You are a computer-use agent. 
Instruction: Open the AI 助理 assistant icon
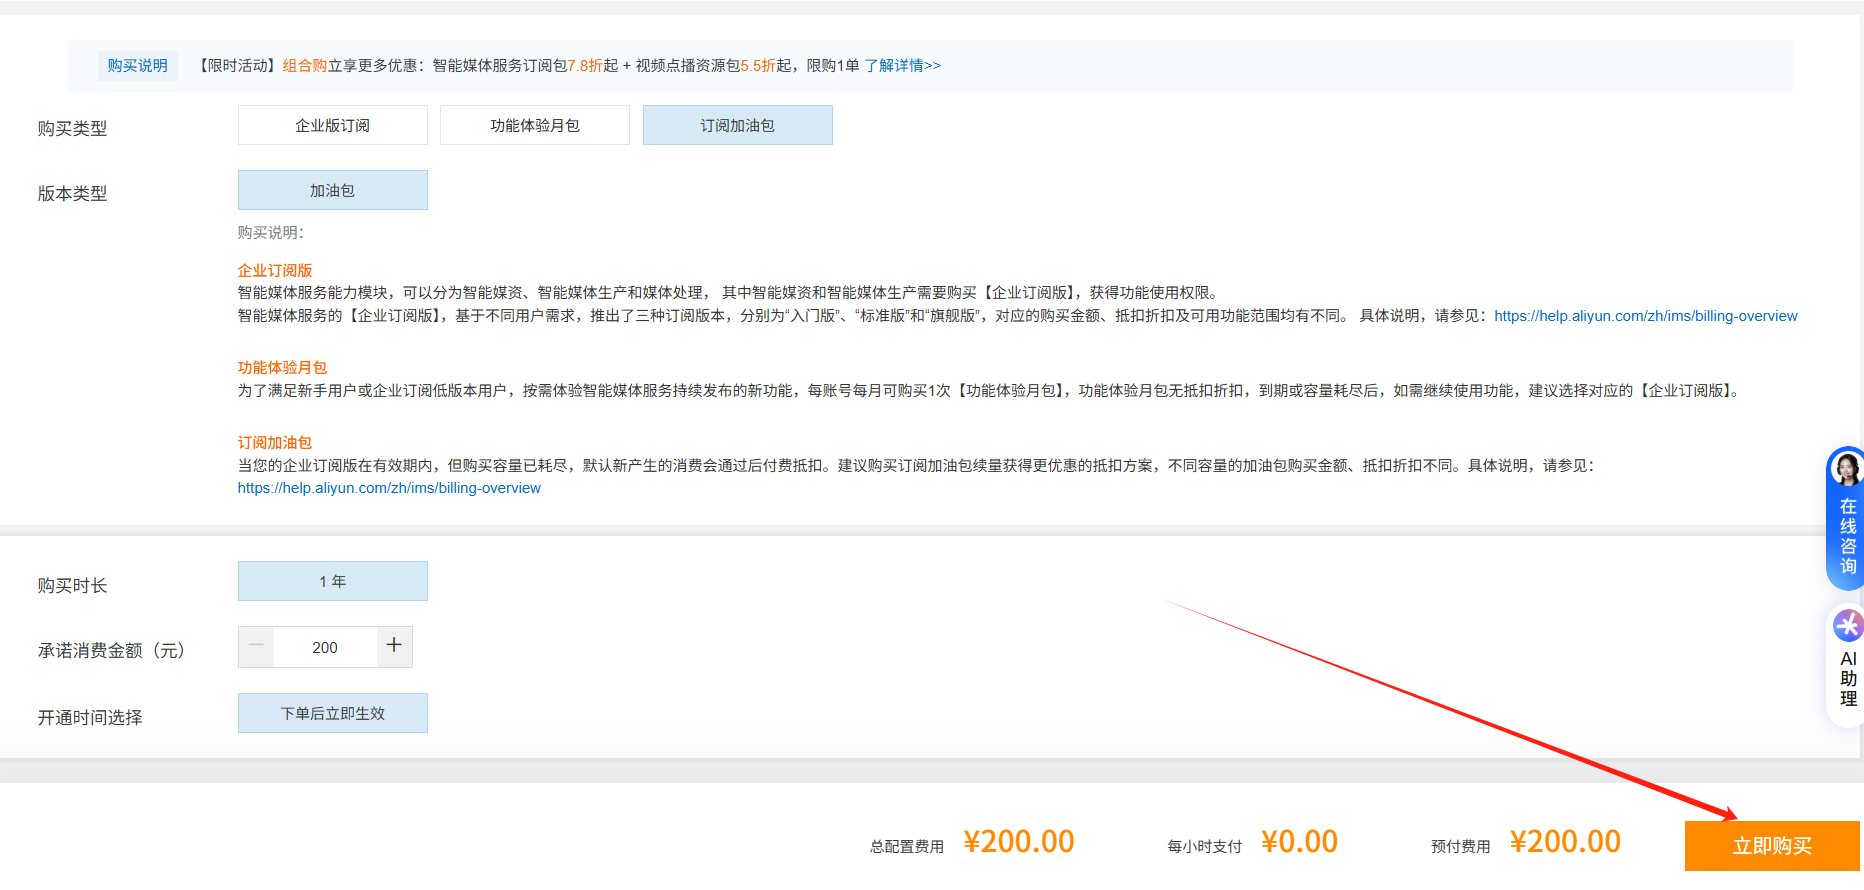pyautogui.click(x=1846, y=626)
